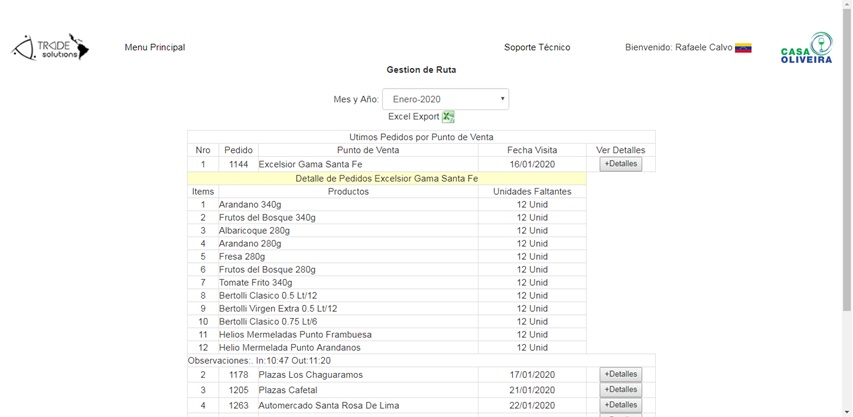Click the Excel Export text link
The image size is (853, 417).
[x=413, y=117]
